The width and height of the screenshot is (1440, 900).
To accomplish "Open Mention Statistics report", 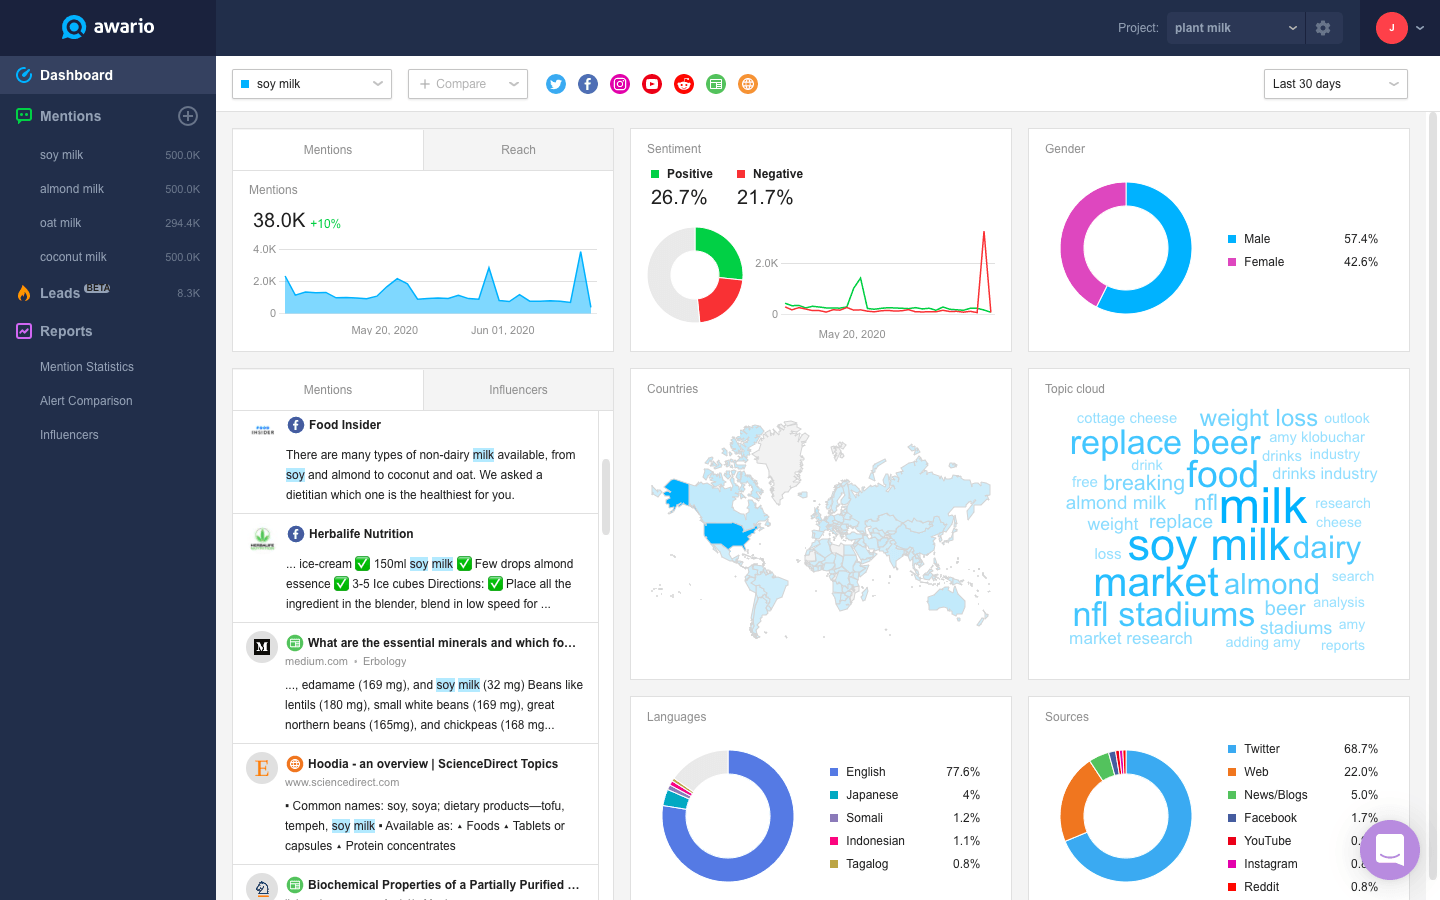I will [87, 367].
